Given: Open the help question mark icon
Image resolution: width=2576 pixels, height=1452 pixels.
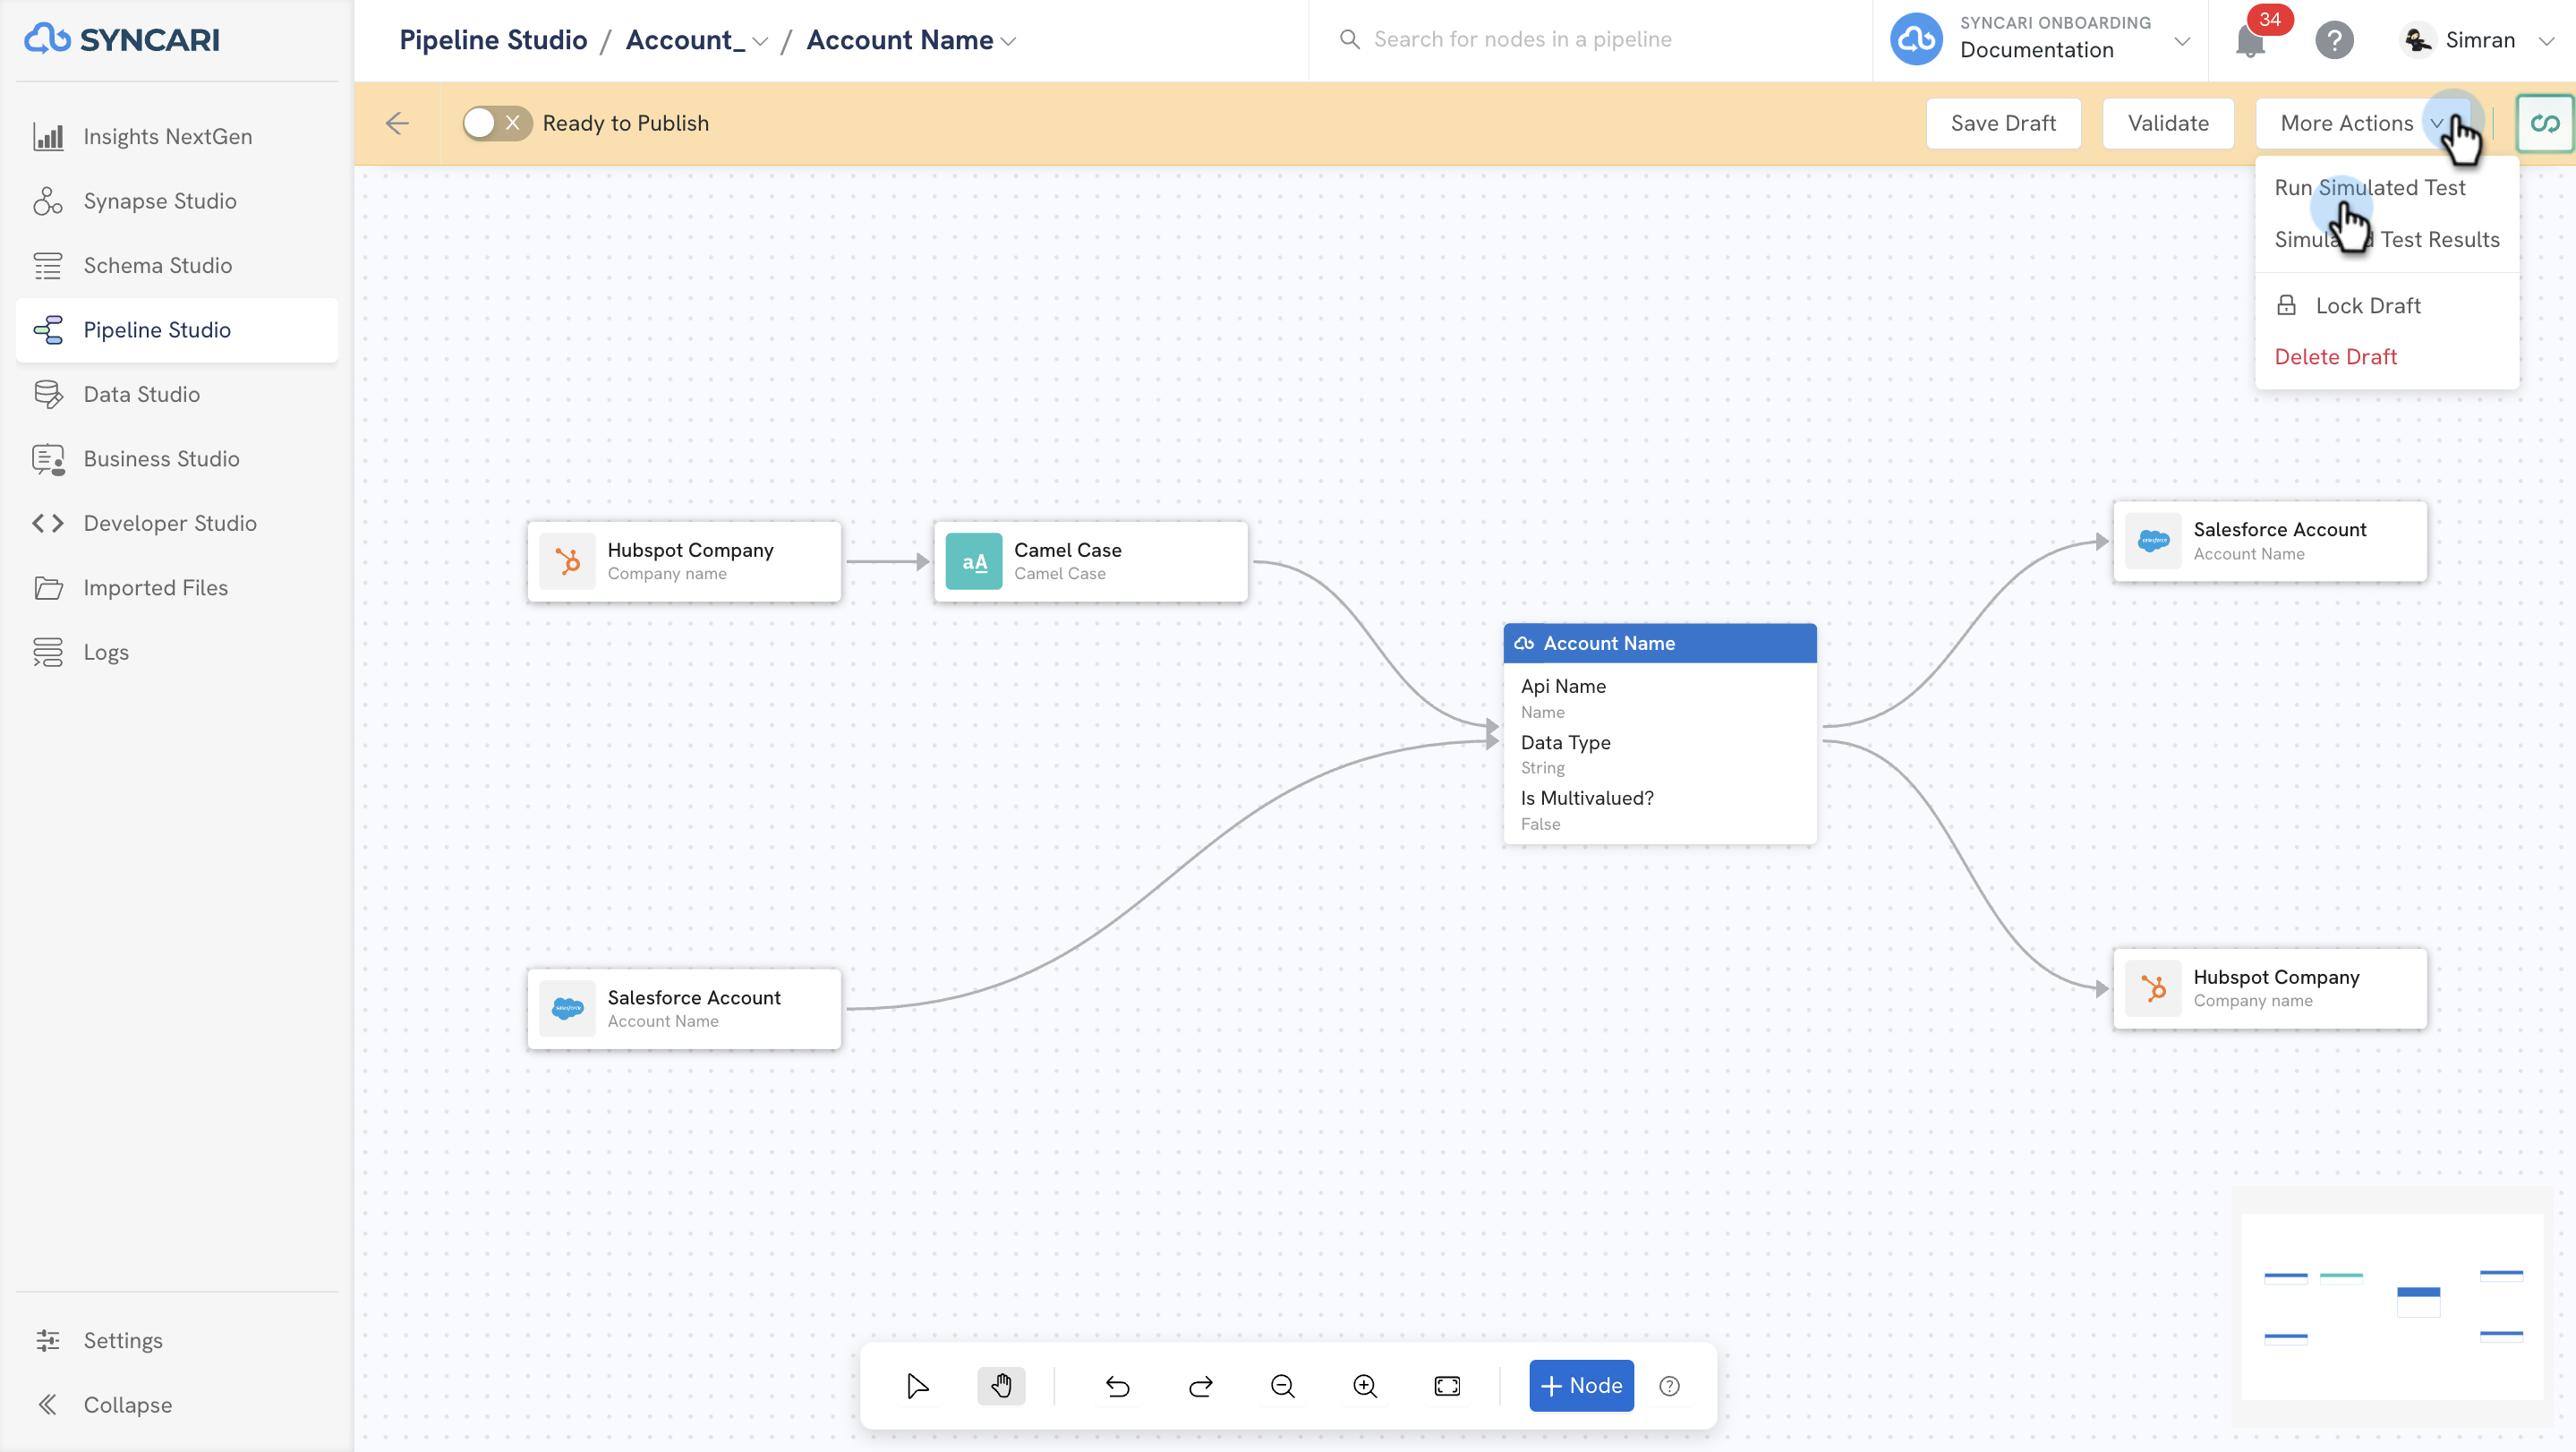Looking at the screenshot, I should click(2334, 41).
